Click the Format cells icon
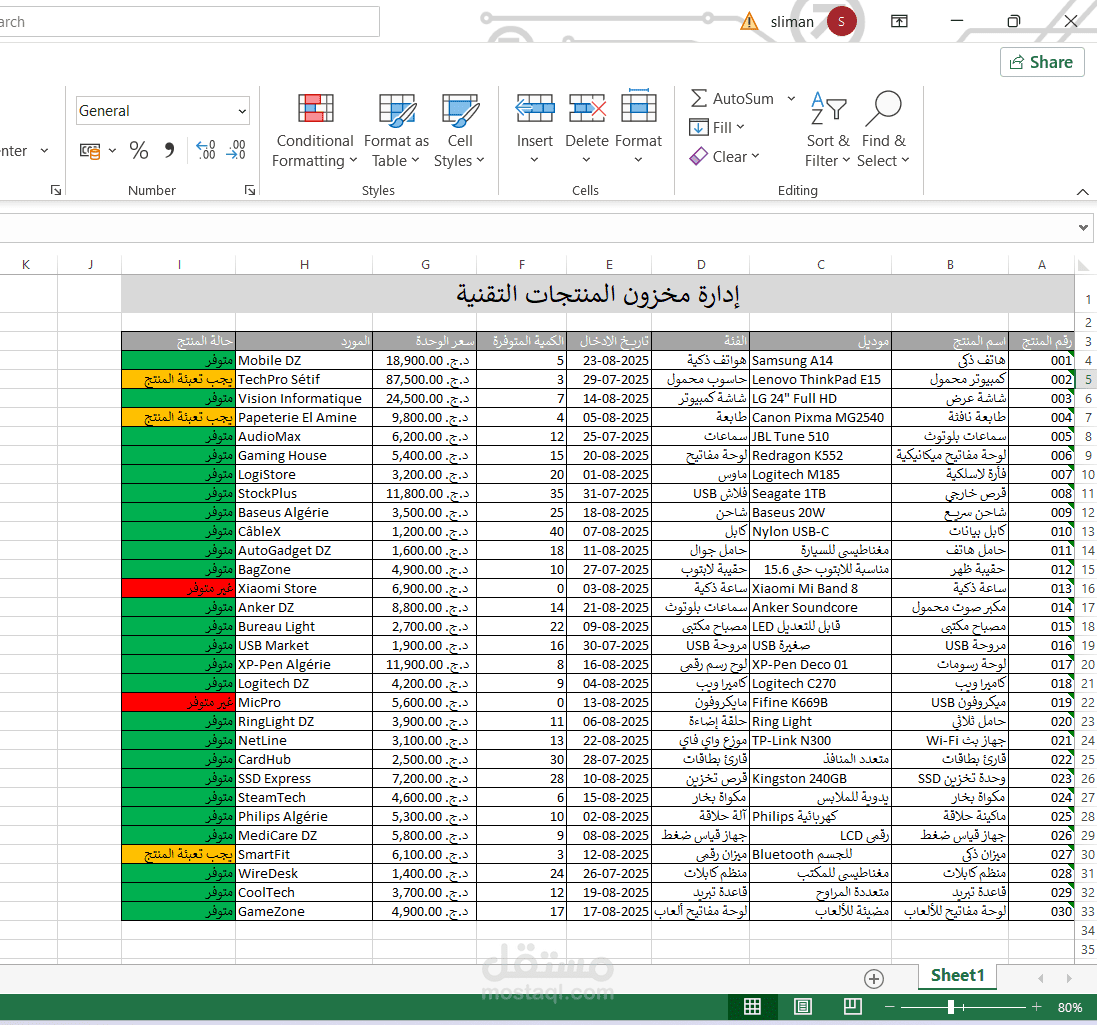 tap(638, 107)
